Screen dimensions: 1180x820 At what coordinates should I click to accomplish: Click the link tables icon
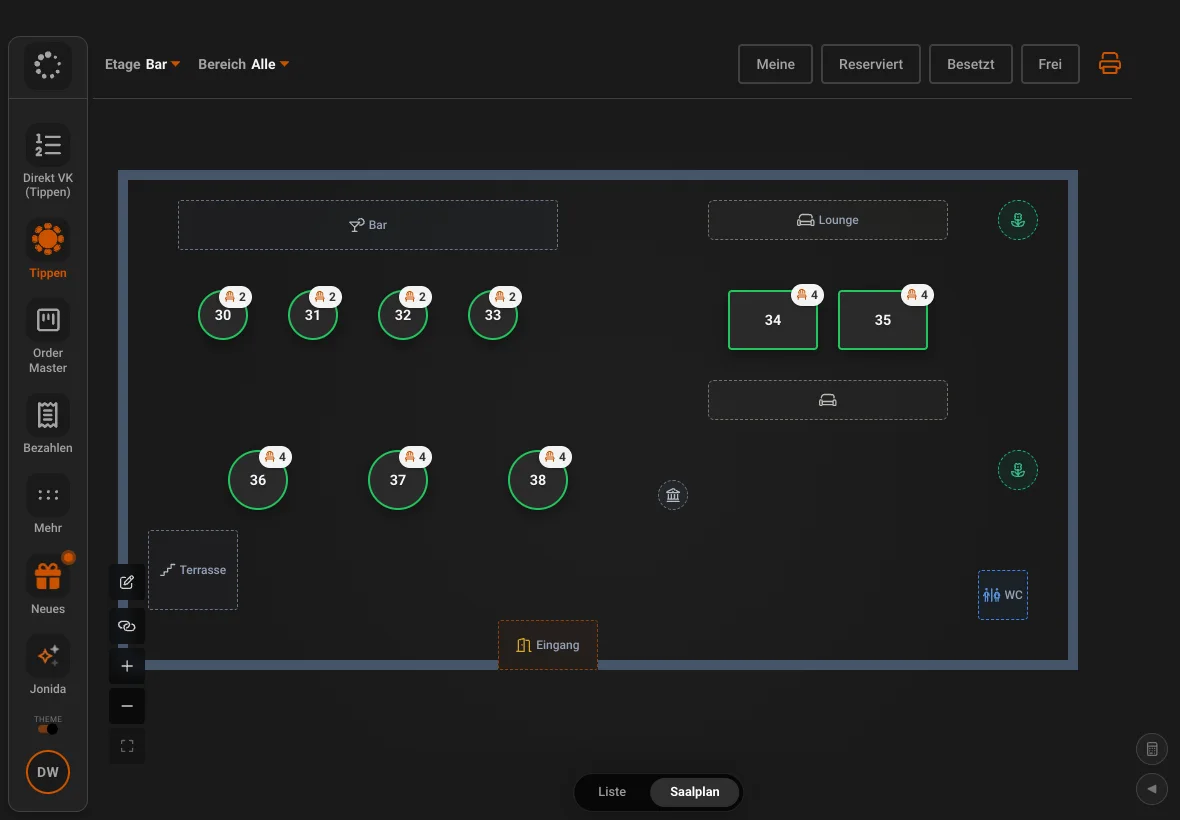126,626
